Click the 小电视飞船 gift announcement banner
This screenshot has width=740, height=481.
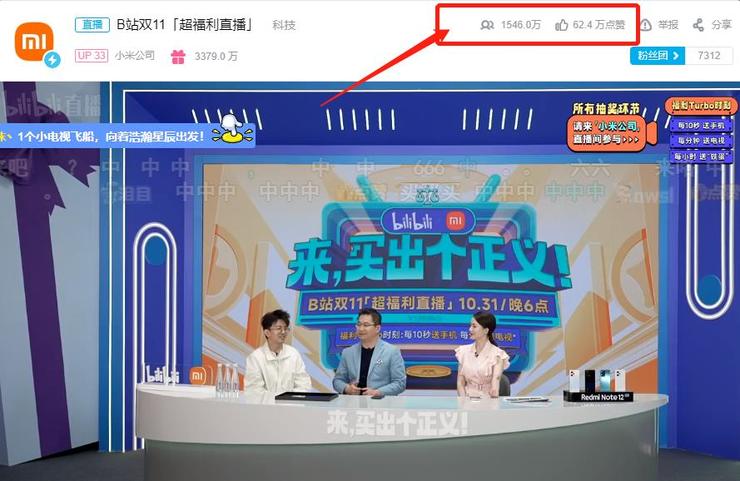point(127,136)
